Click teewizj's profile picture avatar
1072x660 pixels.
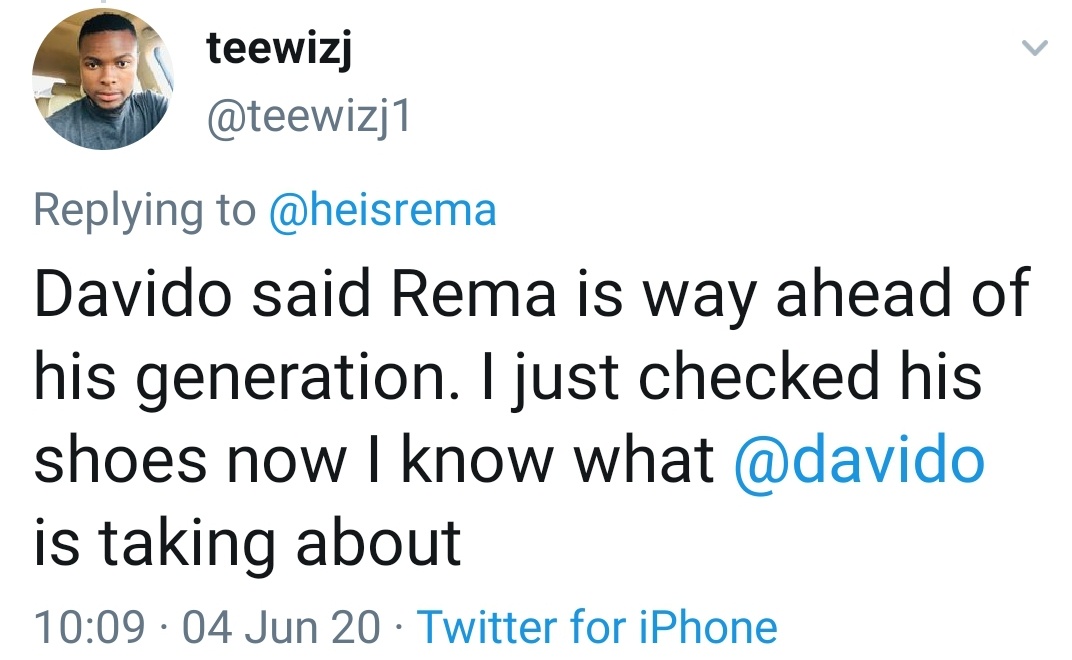[x=103, y=81]
